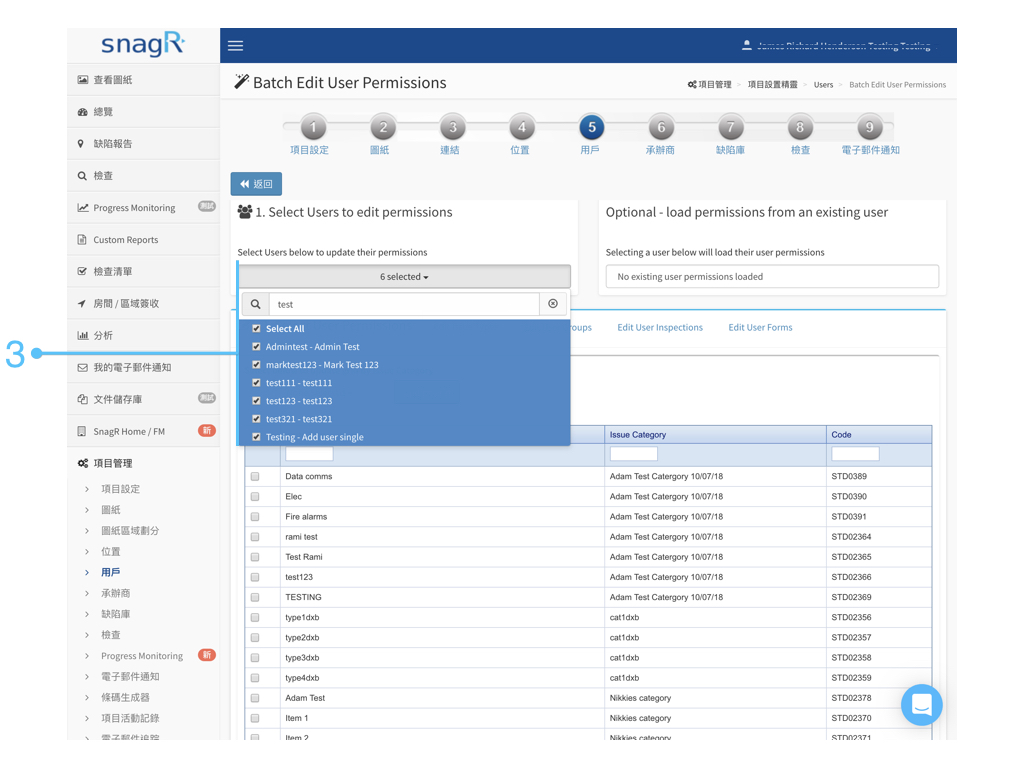This screenshot has width=1024, height=768.
Task: Clear the user search with the X icon
Action: [553, 304]
